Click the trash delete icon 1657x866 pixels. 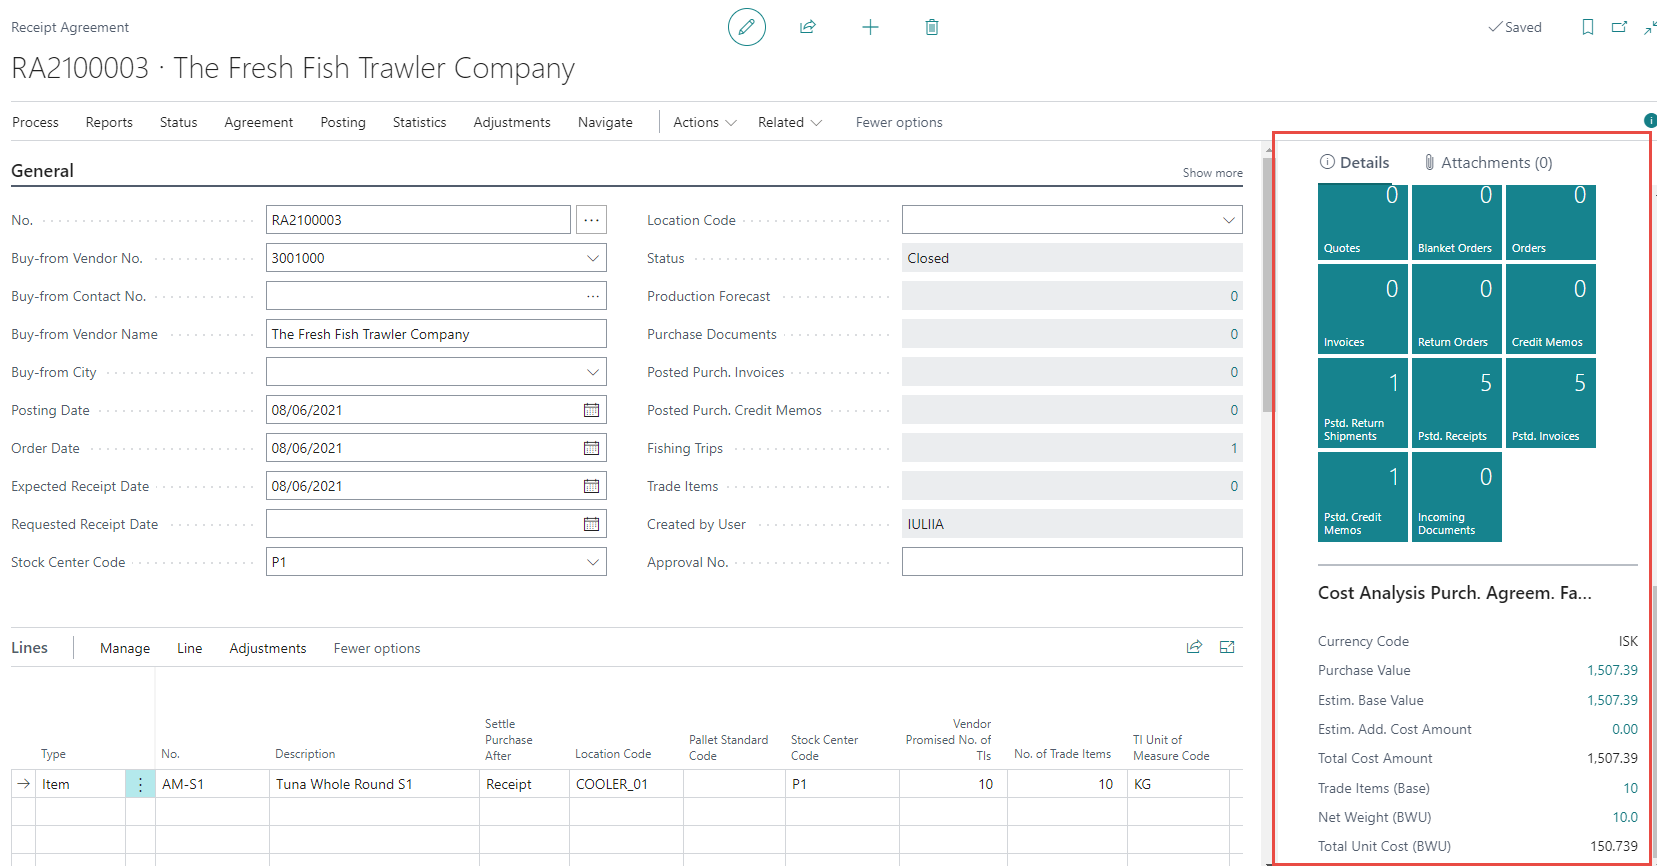931,27
